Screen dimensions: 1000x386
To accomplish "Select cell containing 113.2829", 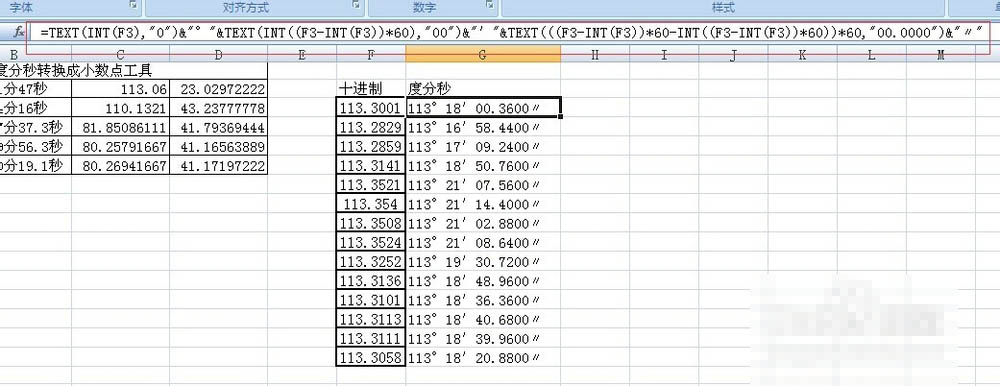I will [371, 127].
